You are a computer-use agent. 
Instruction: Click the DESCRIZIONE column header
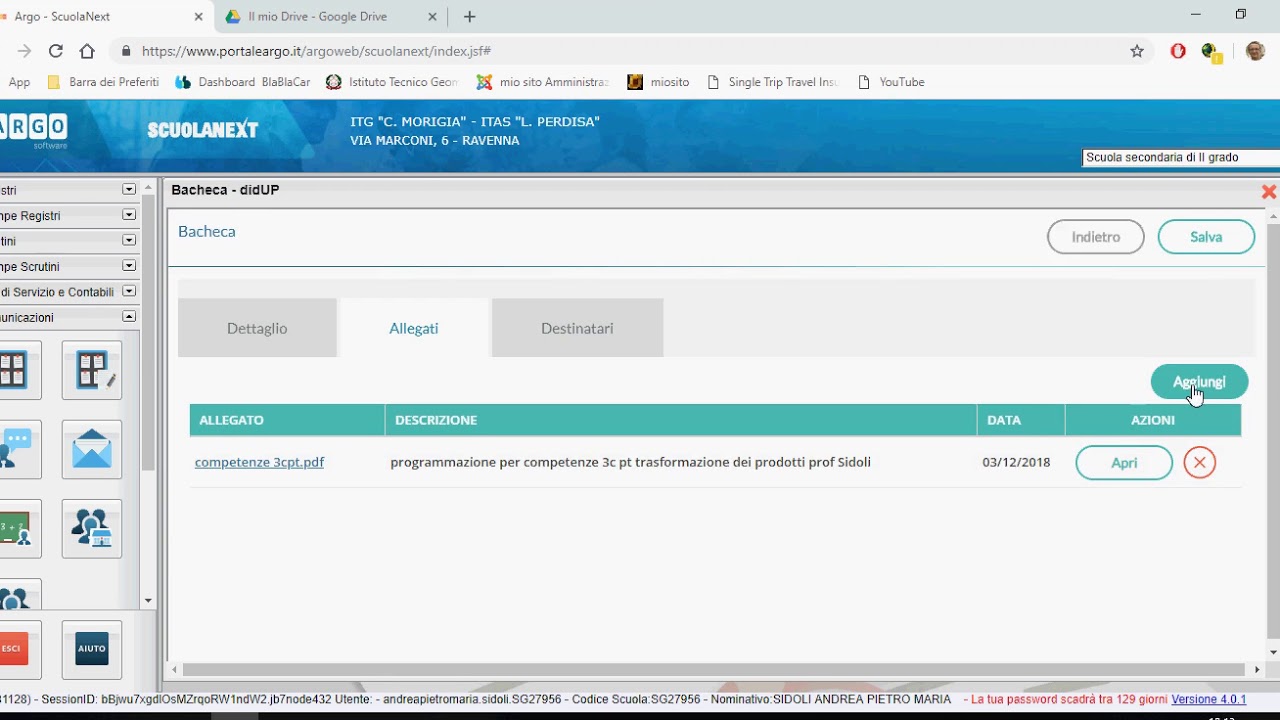point(681,420)
